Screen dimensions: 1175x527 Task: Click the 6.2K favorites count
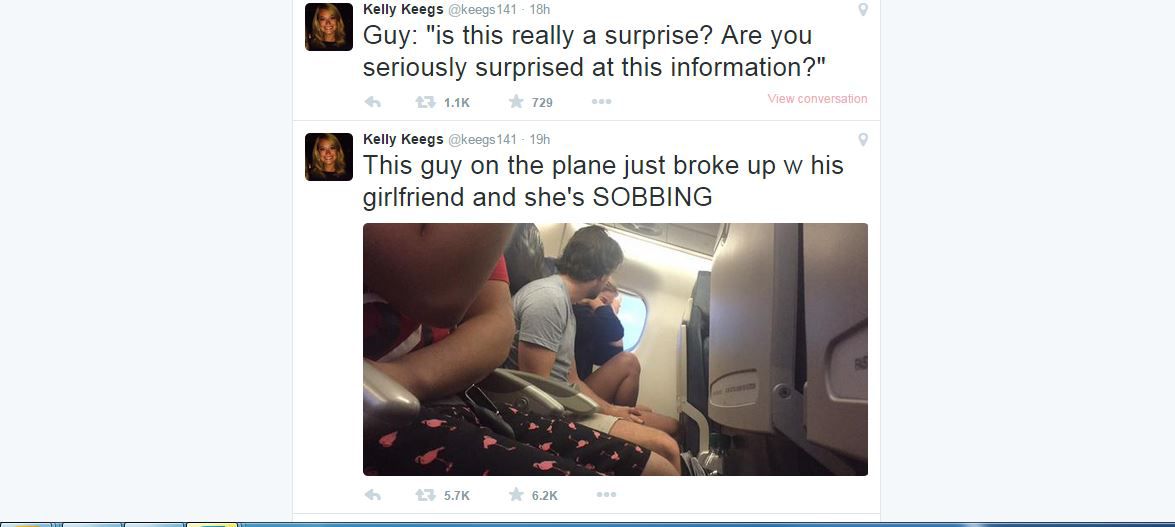(545, 496)
